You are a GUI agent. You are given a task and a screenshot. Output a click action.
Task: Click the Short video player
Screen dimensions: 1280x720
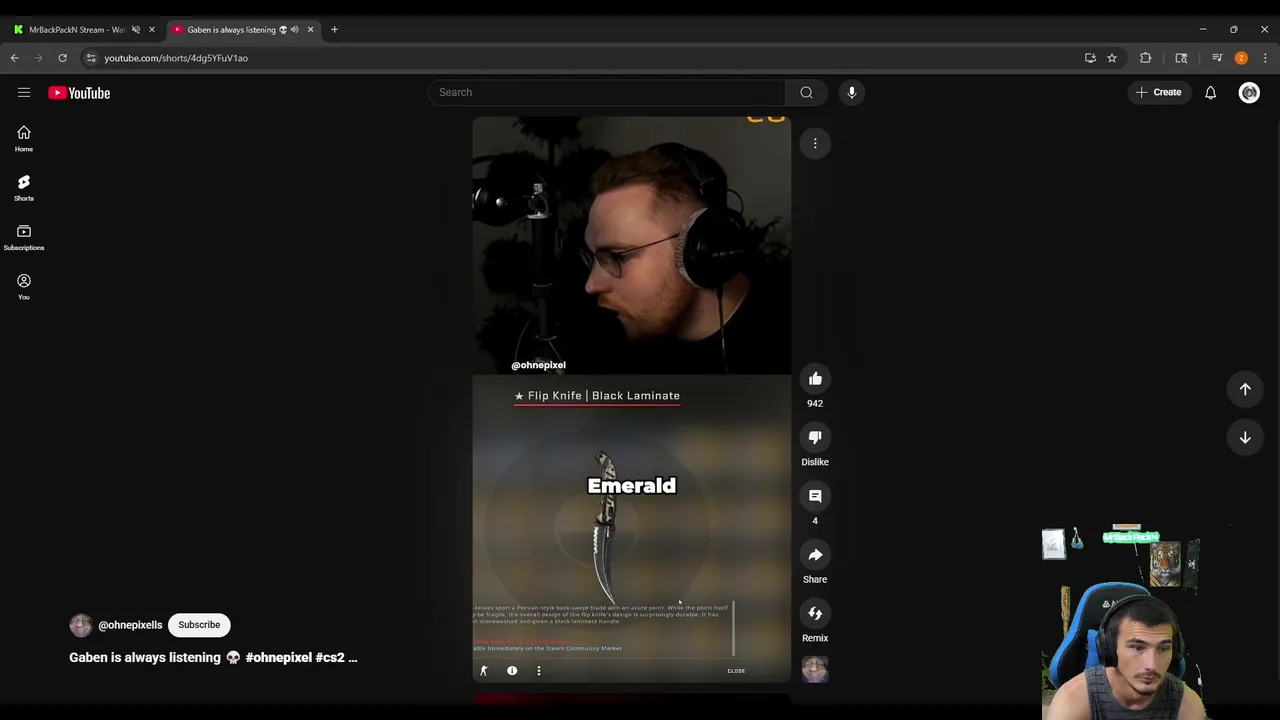point(631,399)
